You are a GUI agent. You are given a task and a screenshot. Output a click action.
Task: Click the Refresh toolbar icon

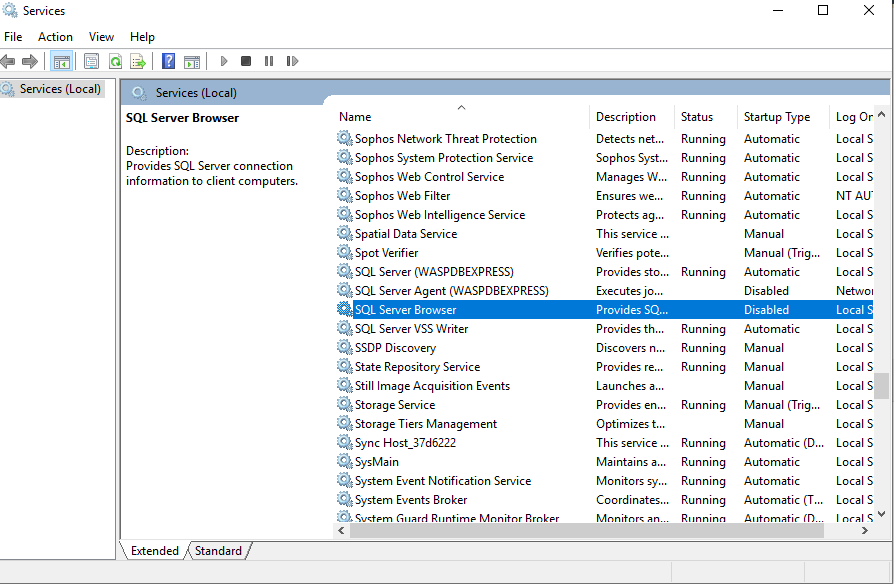click(x=115, y=61)
